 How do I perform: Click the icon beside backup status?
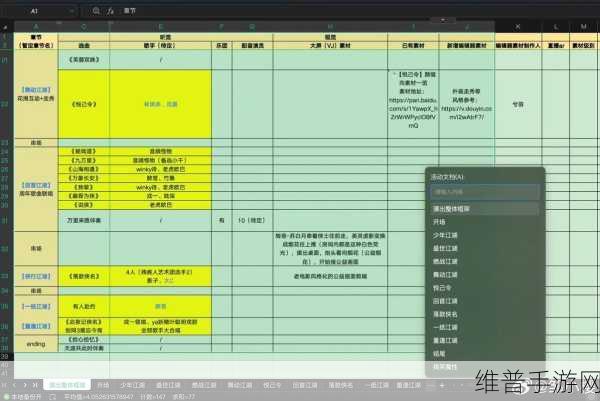pos(53,397)
